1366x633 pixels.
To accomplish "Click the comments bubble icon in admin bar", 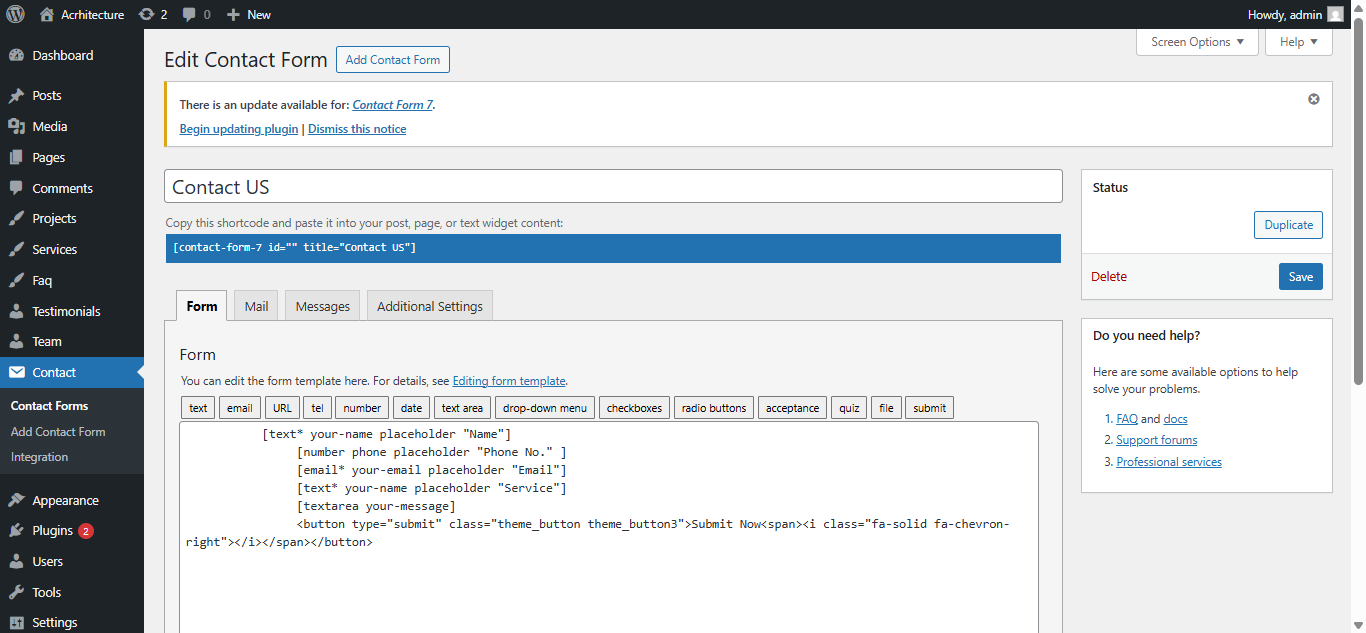I will tap(188, 14).
